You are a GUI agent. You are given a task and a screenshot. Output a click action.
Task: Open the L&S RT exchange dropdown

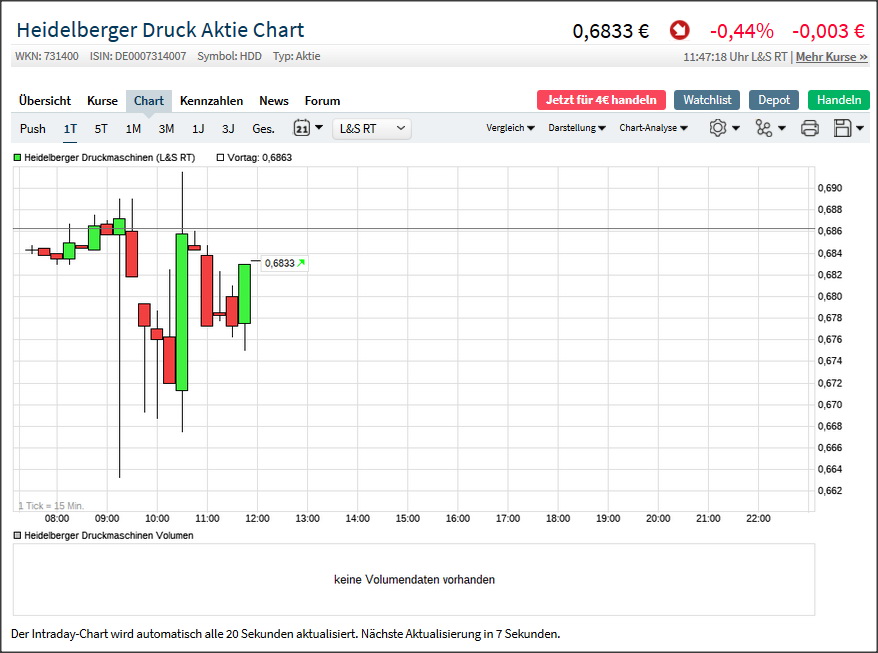373,128
